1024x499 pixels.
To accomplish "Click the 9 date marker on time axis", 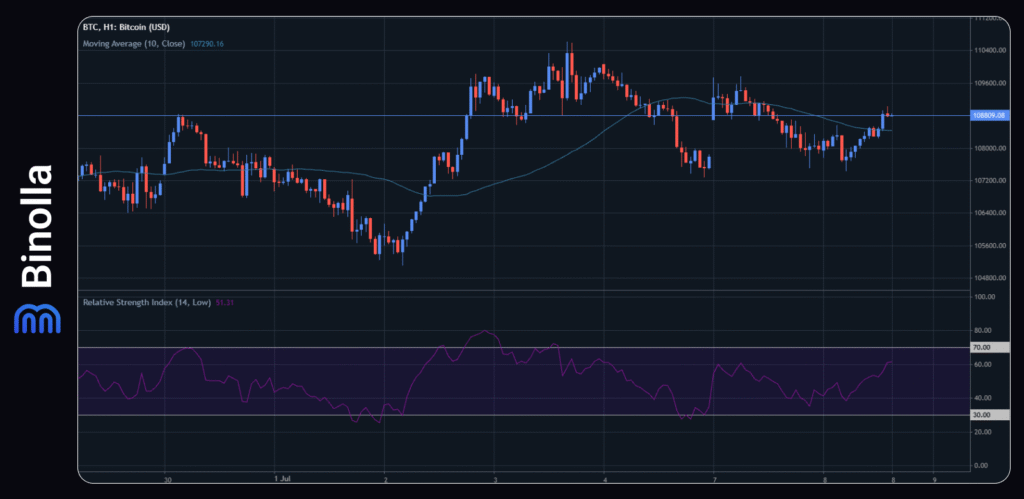I will (x=933, y=480).
